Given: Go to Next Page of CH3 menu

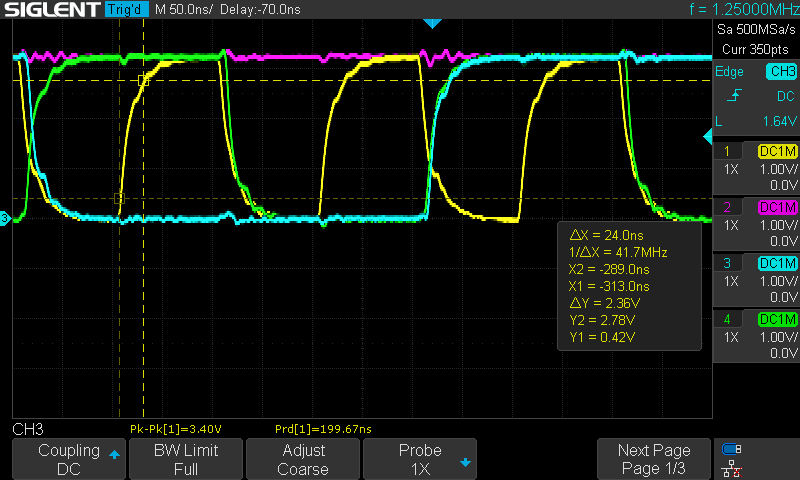Looking at the screenshot, I should point(654,459).
